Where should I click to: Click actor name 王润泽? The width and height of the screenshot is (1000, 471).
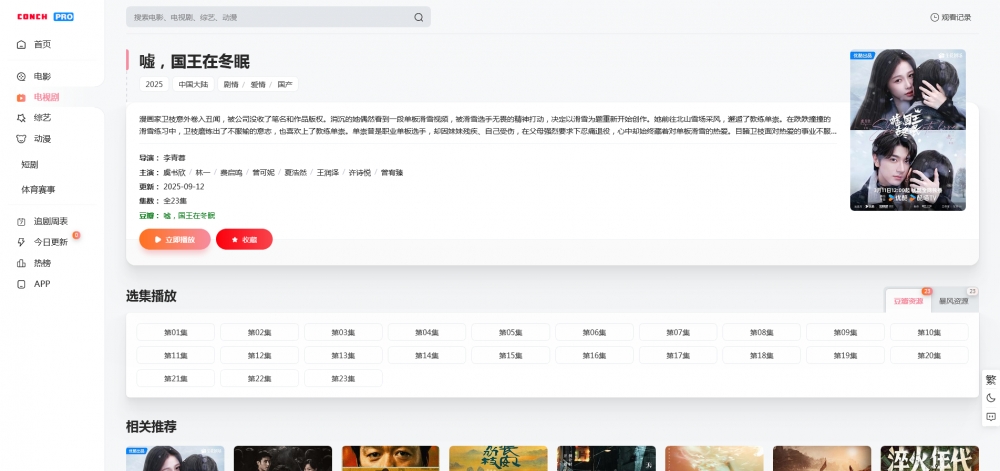click(328, 173)
